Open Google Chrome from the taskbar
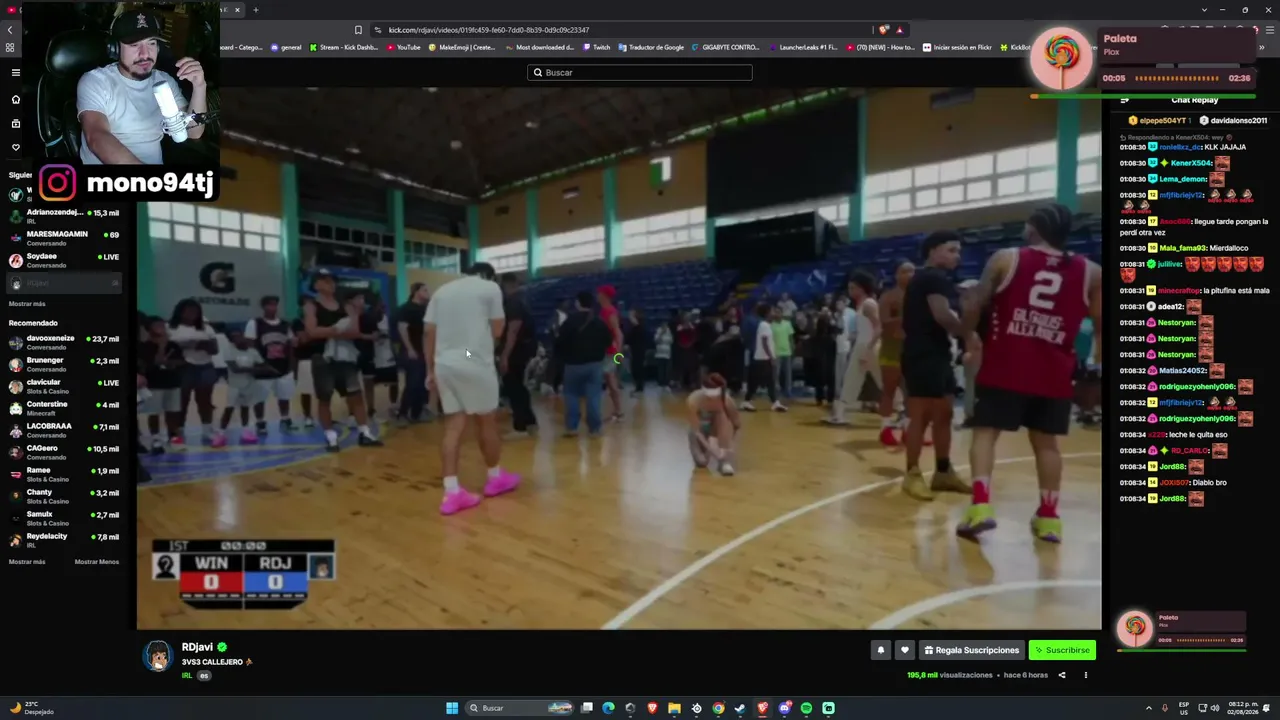The image size is (1280, 720). [718, 708]
